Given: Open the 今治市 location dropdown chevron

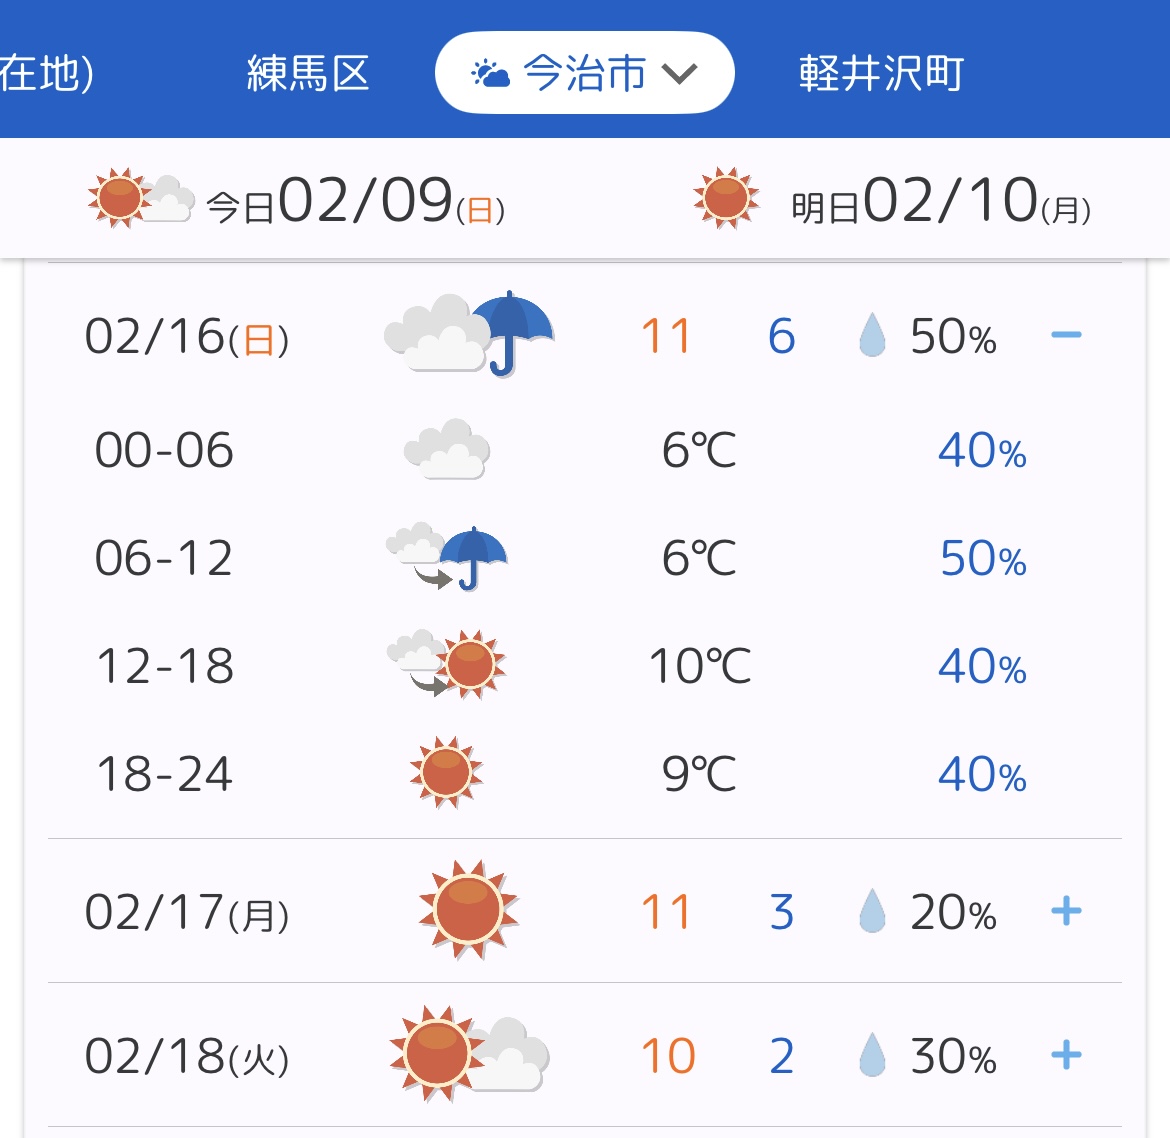Looking at the screenshot, I should click(680, 73).
